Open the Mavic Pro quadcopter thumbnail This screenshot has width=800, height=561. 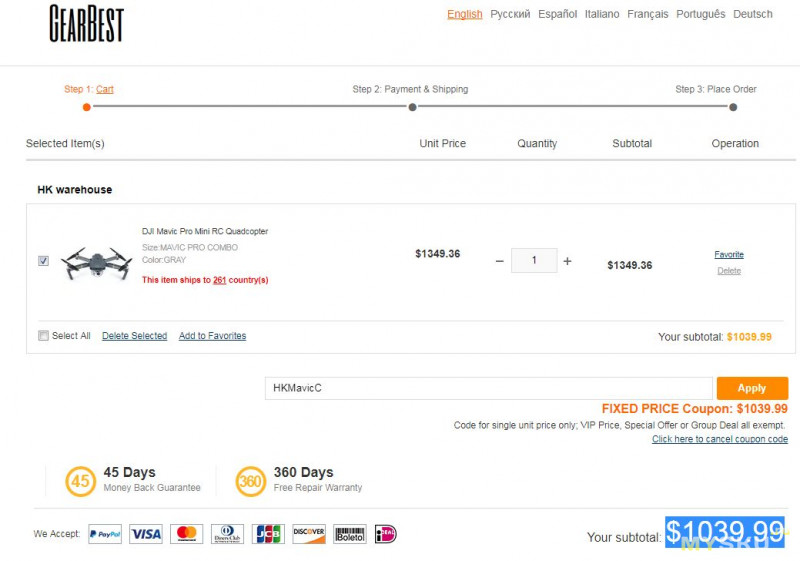(97, 263)
